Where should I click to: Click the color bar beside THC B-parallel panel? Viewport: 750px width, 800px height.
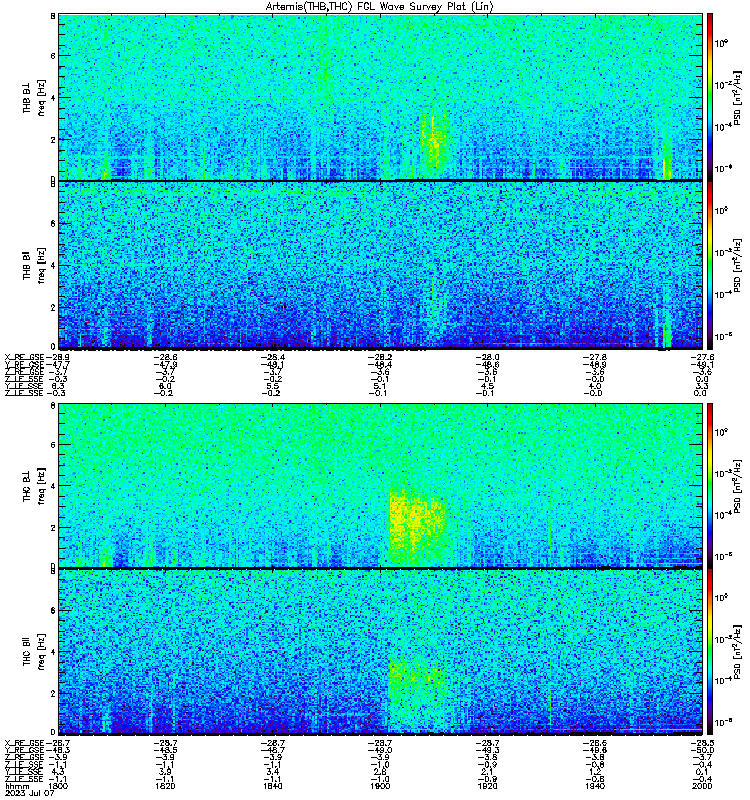(x=710, y=652)
